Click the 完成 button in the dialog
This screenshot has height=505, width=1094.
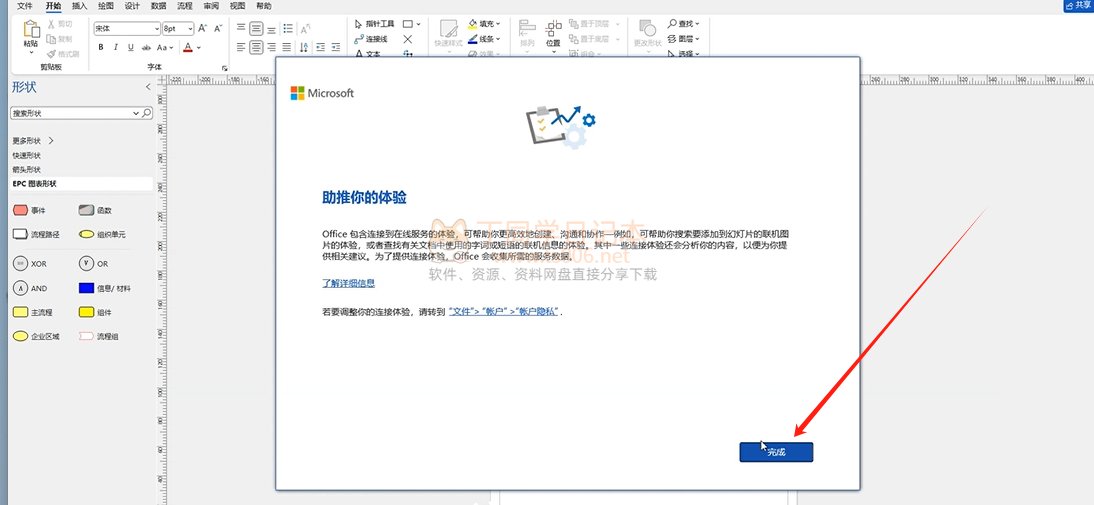[x=776, y=453]
